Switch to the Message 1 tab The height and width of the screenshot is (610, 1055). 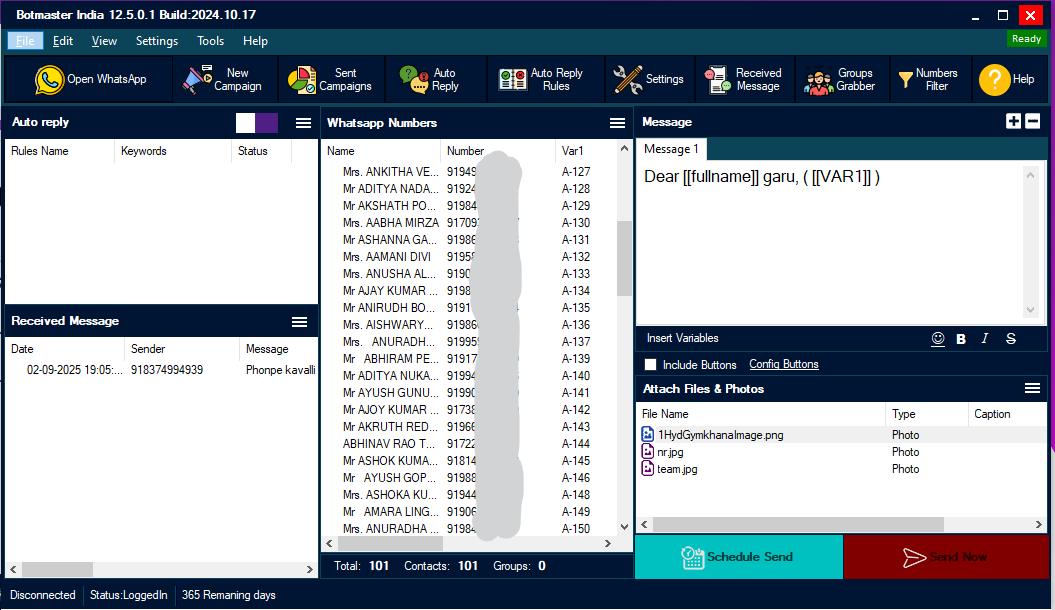coord(671,149)
